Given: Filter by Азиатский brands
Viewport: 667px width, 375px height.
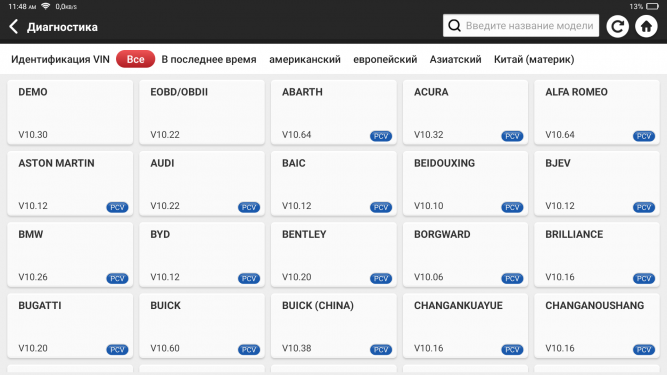Looking at the screenshot, I should click(455, 59).
